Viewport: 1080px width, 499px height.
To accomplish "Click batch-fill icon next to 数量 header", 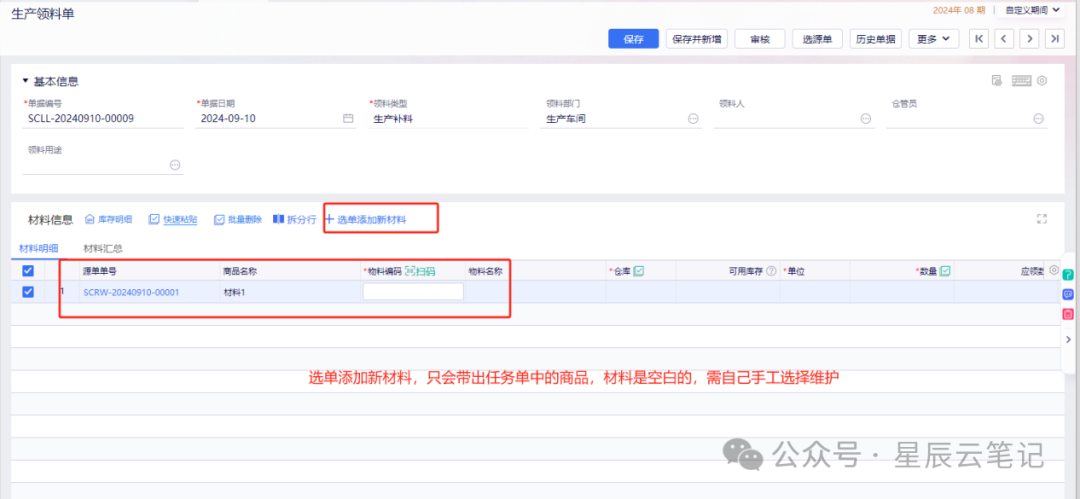I will coord(945,271).
